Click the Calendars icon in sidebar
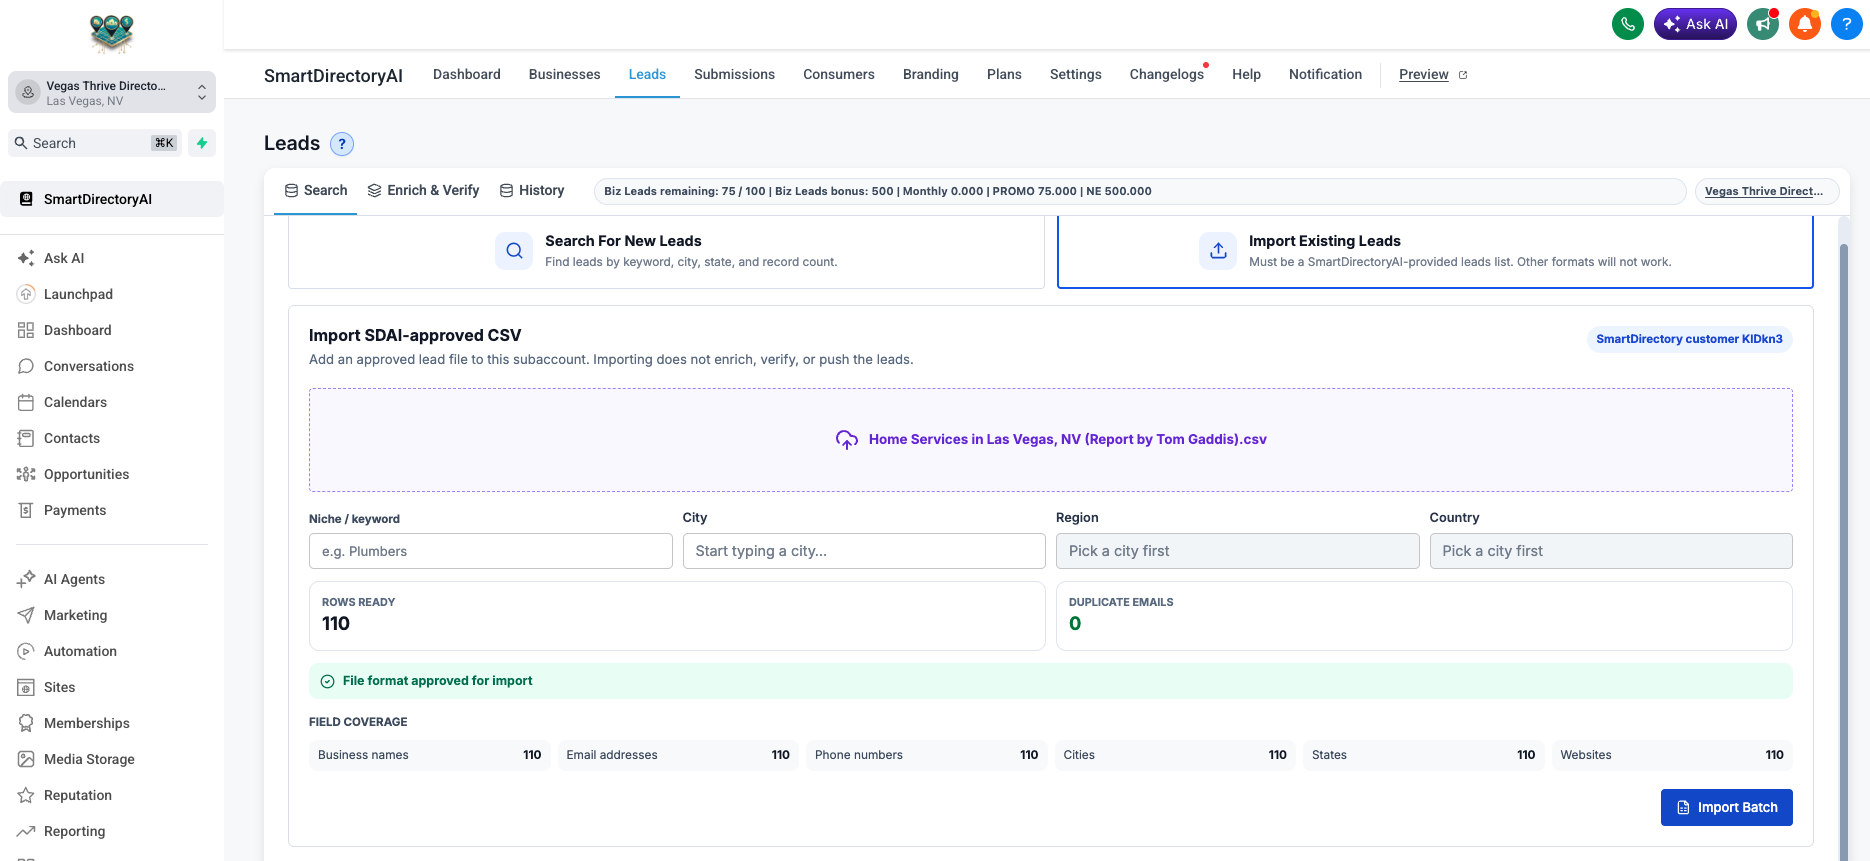This screenshot has height=861, width=1870. click(x=26, y=402)
